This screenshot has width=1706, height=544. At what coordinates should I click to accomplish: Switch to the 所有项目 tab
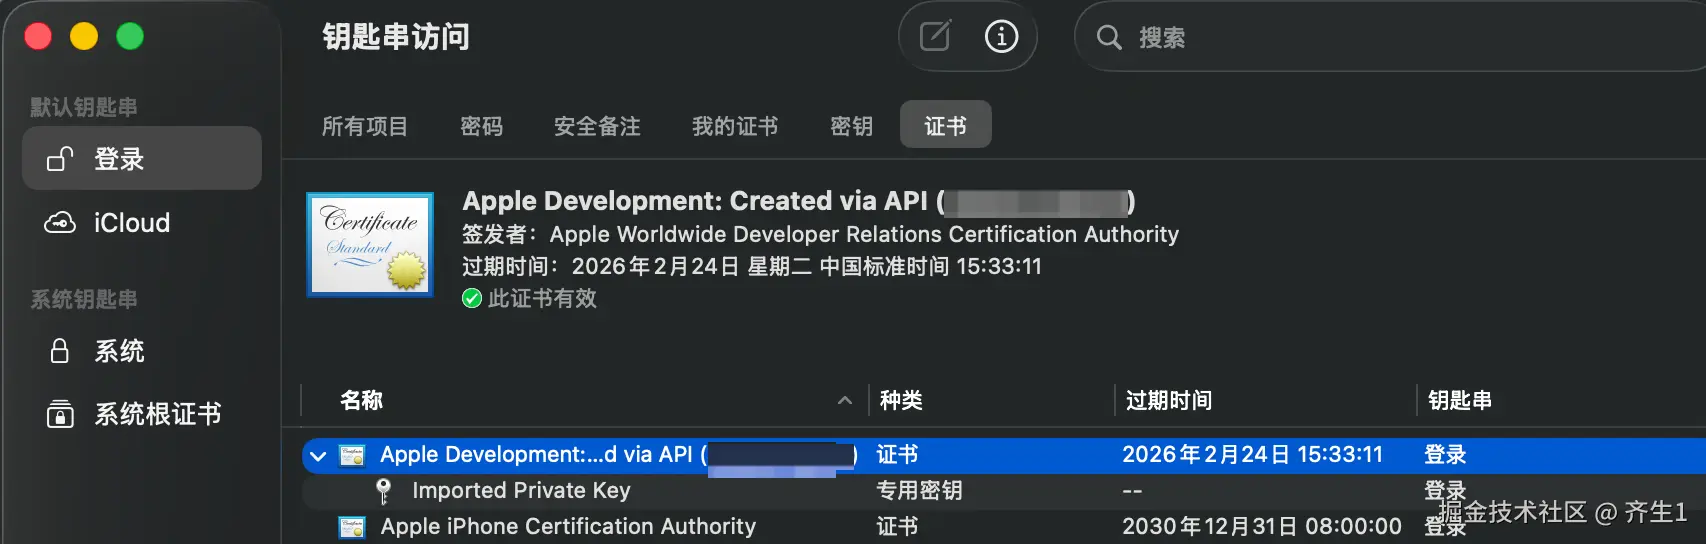point(365,126)
